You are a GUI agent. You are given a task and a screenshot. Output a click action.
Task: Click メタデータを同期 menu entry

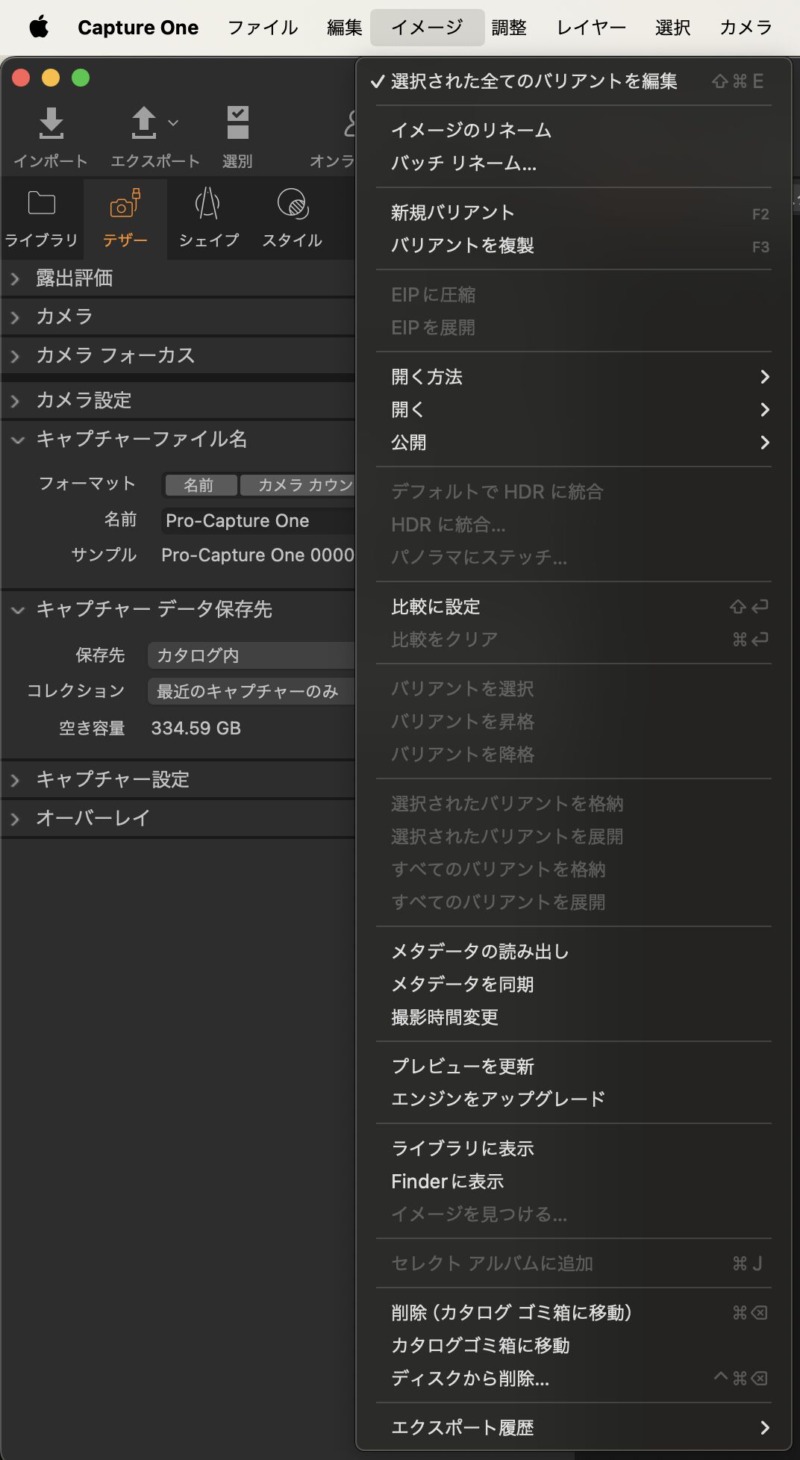(x=462, y=984)
